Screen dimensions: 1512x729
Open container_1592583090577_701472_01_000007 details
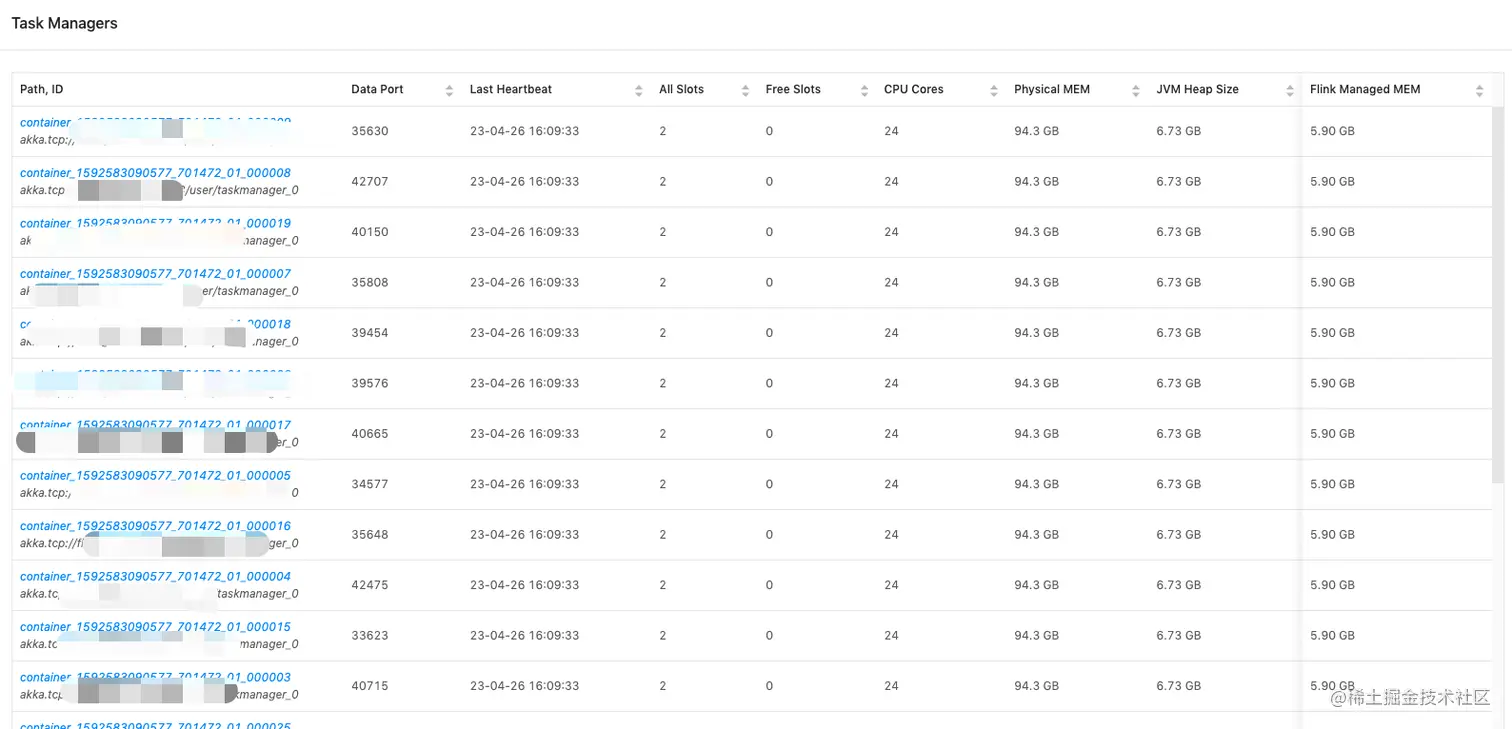click(x=154, y=273)
